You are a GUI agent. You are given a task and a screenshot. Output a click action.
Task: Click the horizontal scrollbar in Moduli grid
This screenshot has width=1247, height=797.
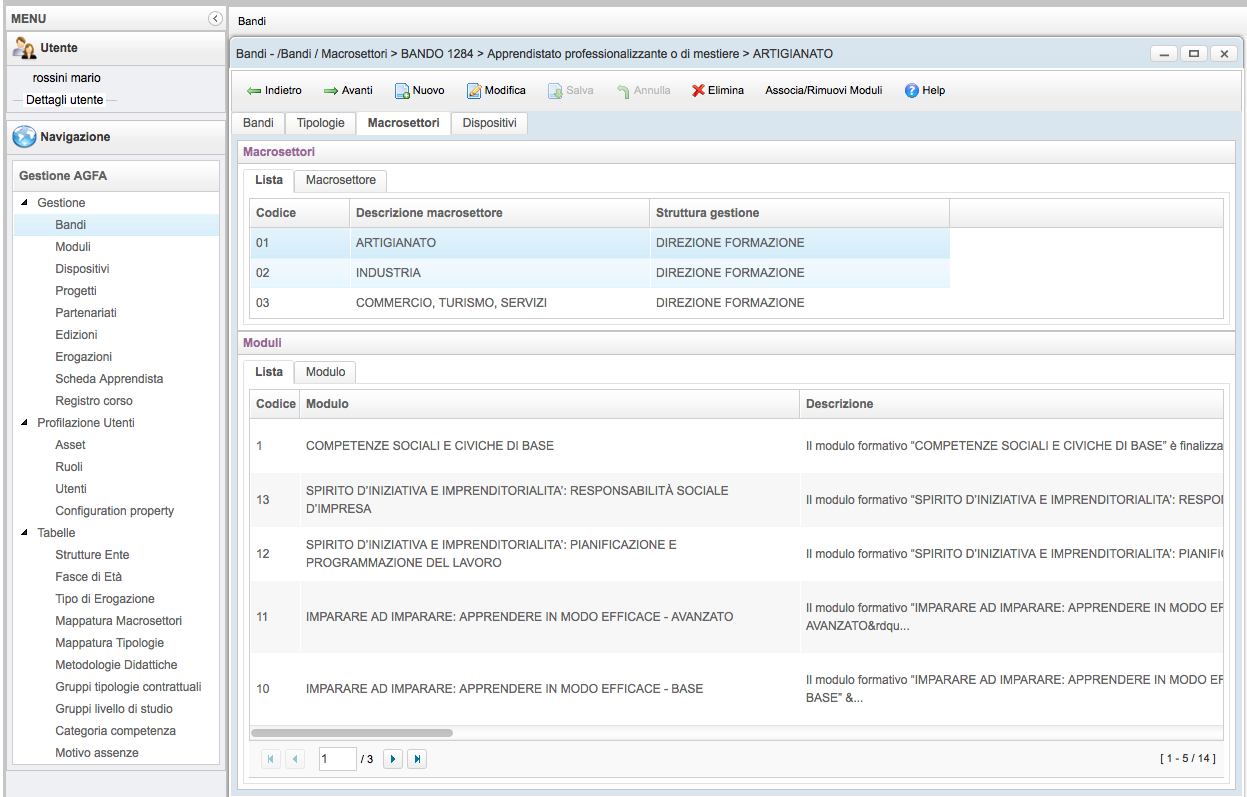tap(351, 733)
